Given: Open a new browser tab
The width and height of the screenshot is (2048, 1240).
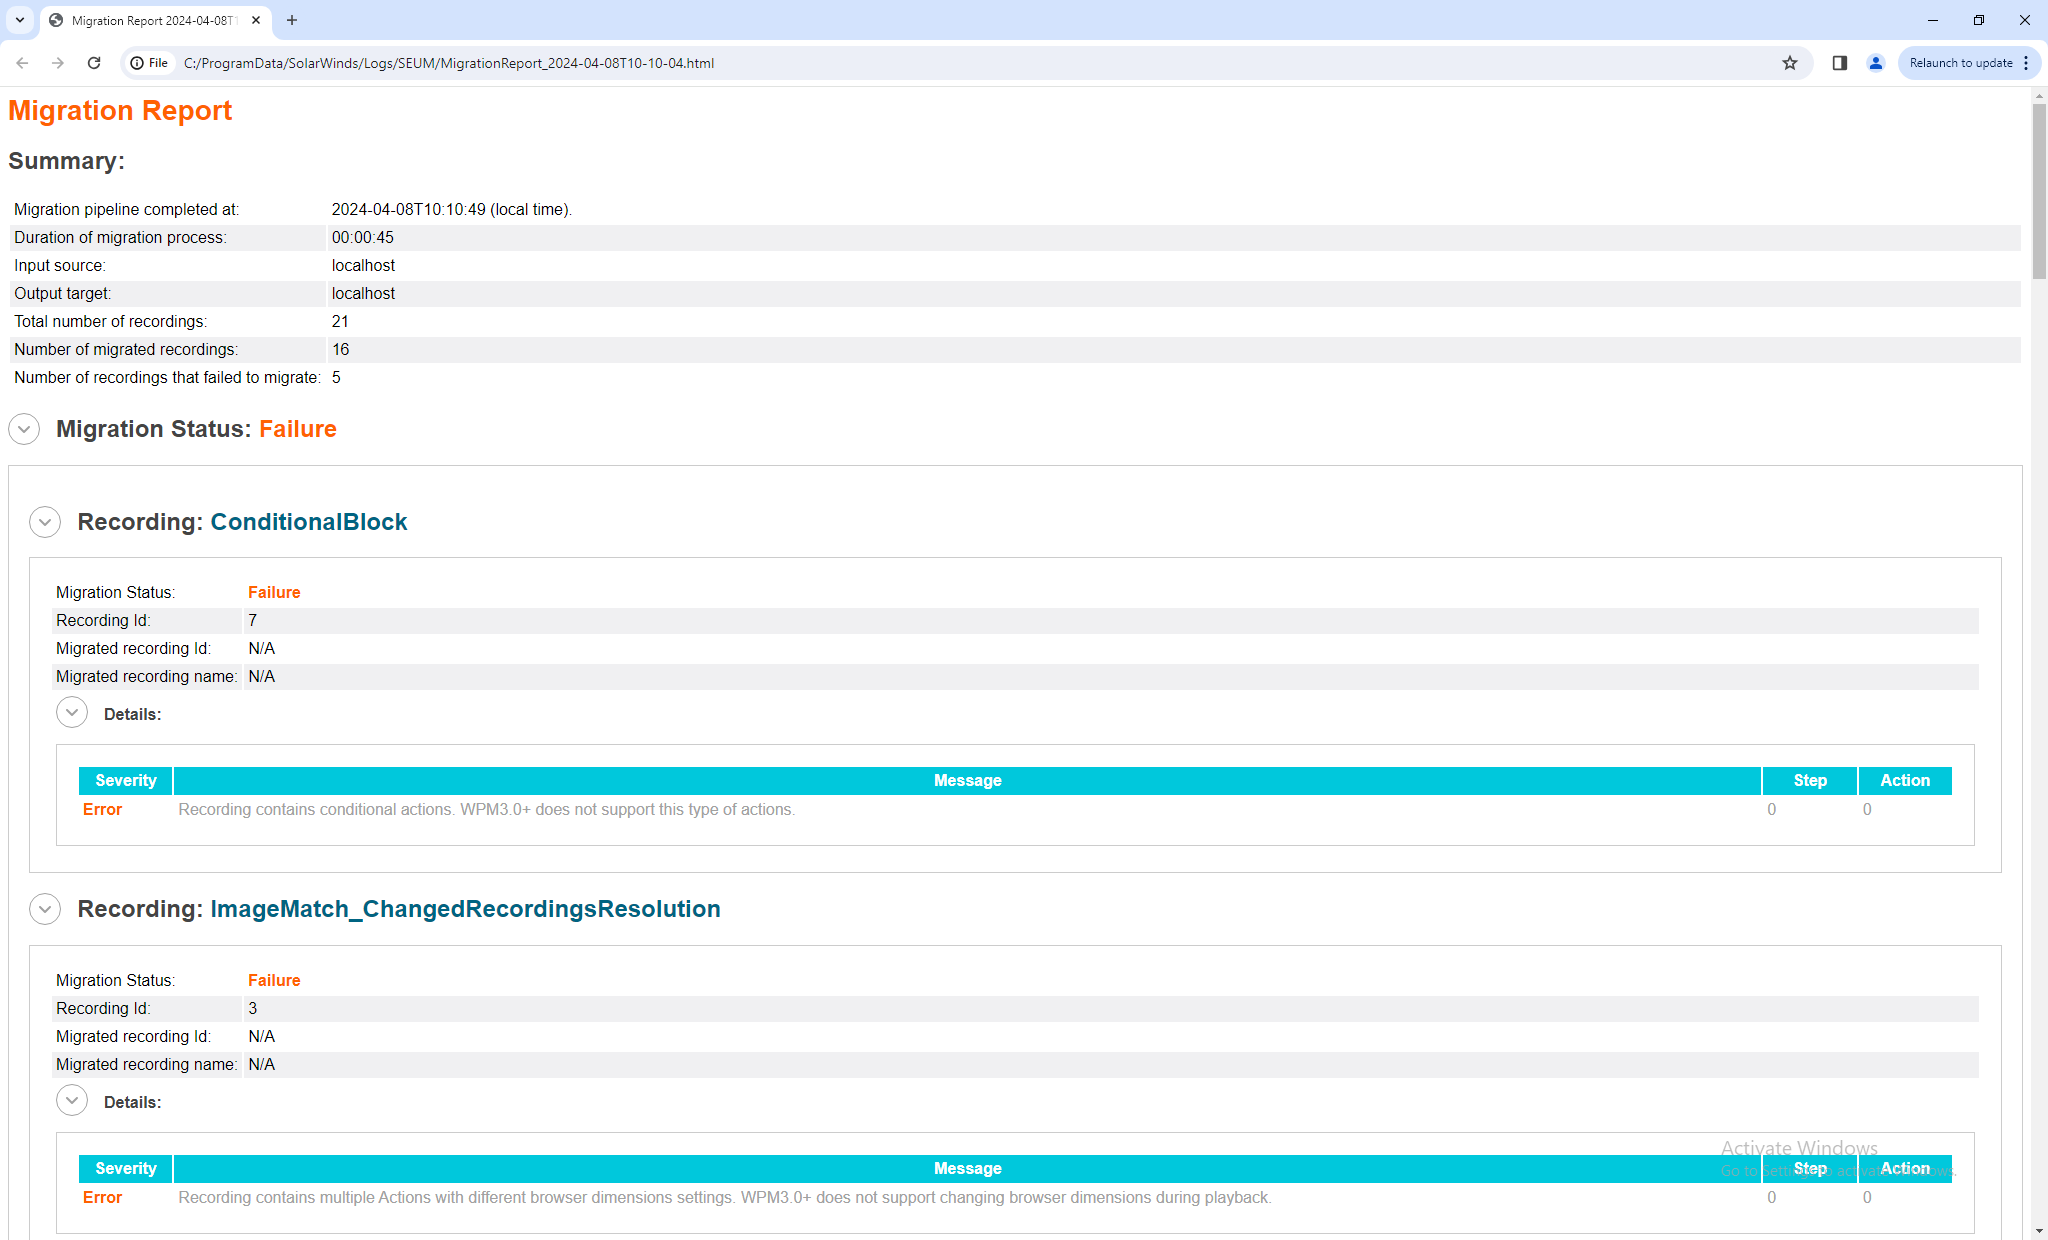Looking at the screenshot, I should (292, 20).
